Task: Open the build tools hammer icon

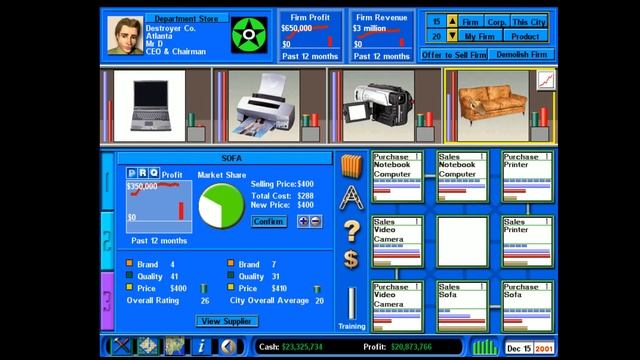Action: 121,347
